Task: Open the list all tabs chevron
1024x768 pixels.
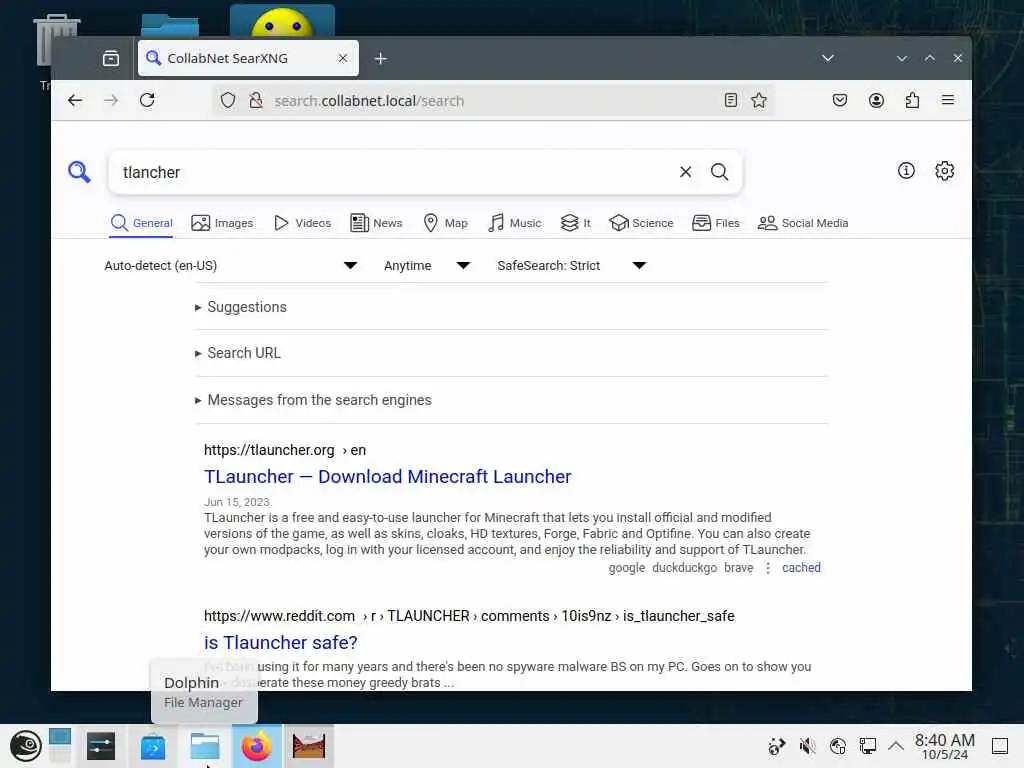Action: 827,58
